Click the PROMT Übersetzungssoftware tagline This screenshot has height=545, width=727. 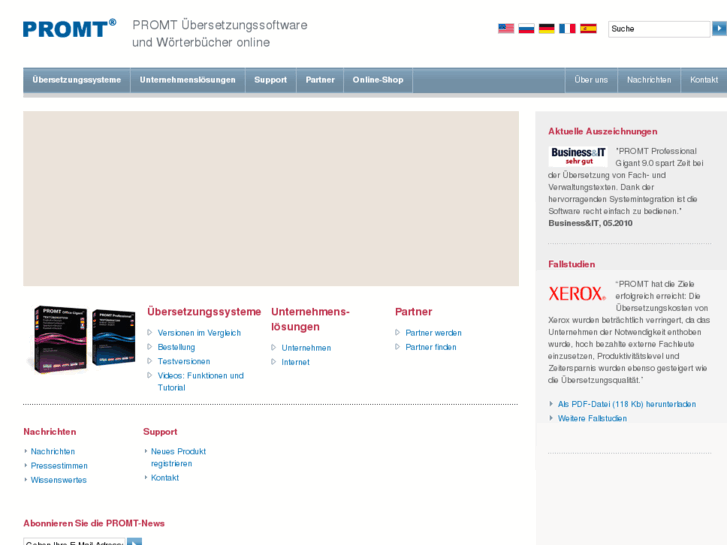pos(220,33)
